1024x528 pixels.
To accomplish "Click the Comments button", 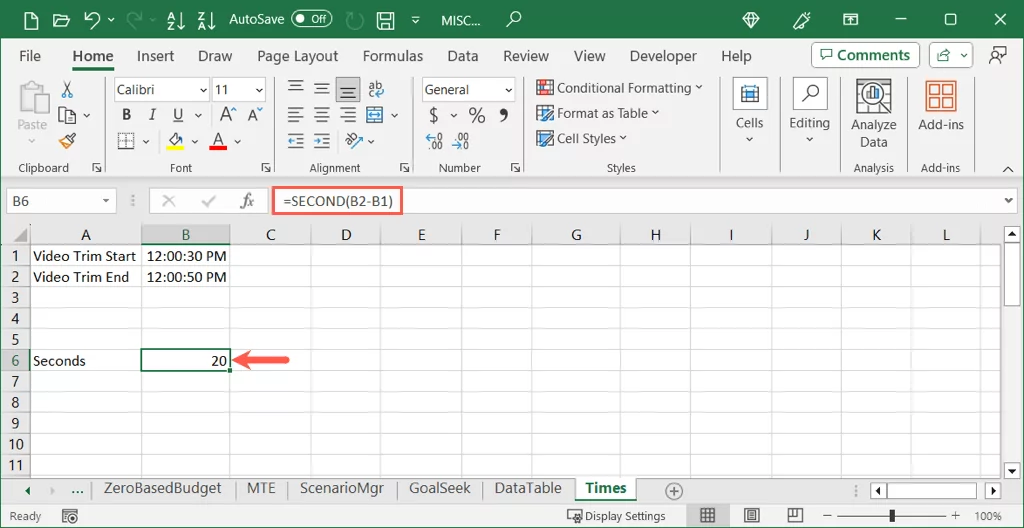I will pyautogui.click(x=865, y=55).
